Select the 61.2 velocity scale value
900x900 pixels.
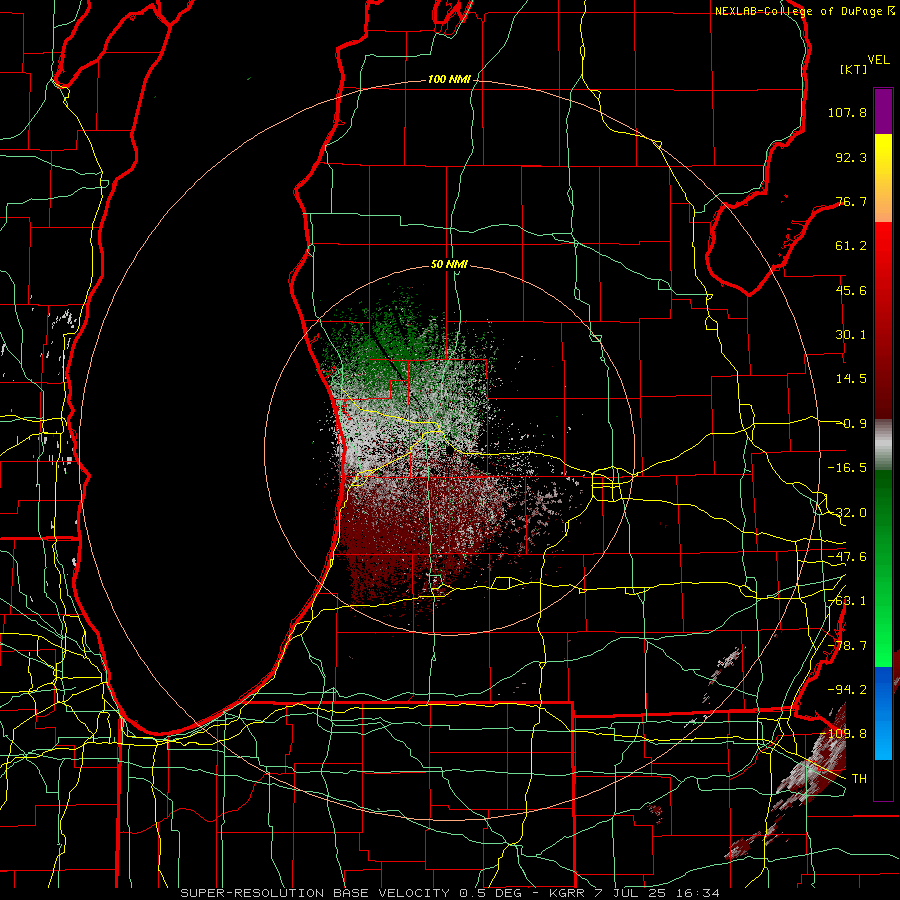coord(851,246)
